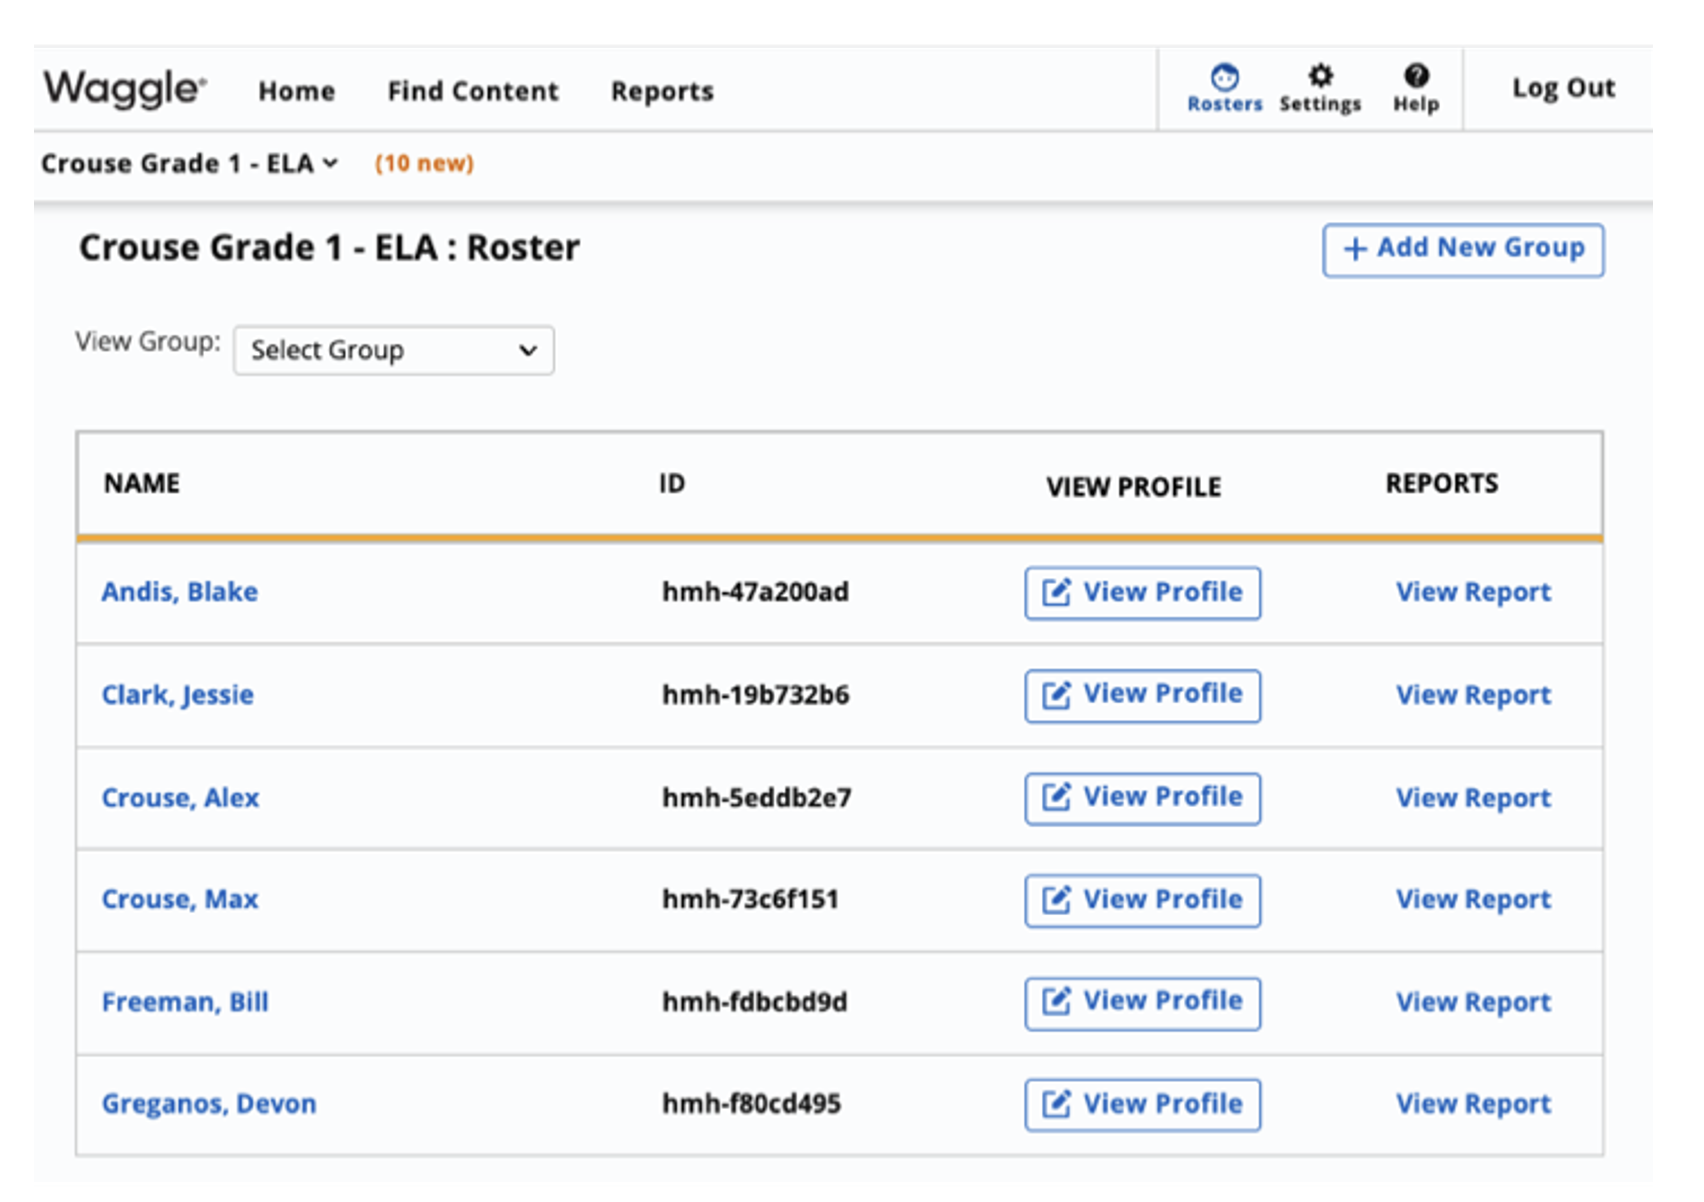Click the Waggle logo
1704x1202 pixels.
[x=125, y=89]
